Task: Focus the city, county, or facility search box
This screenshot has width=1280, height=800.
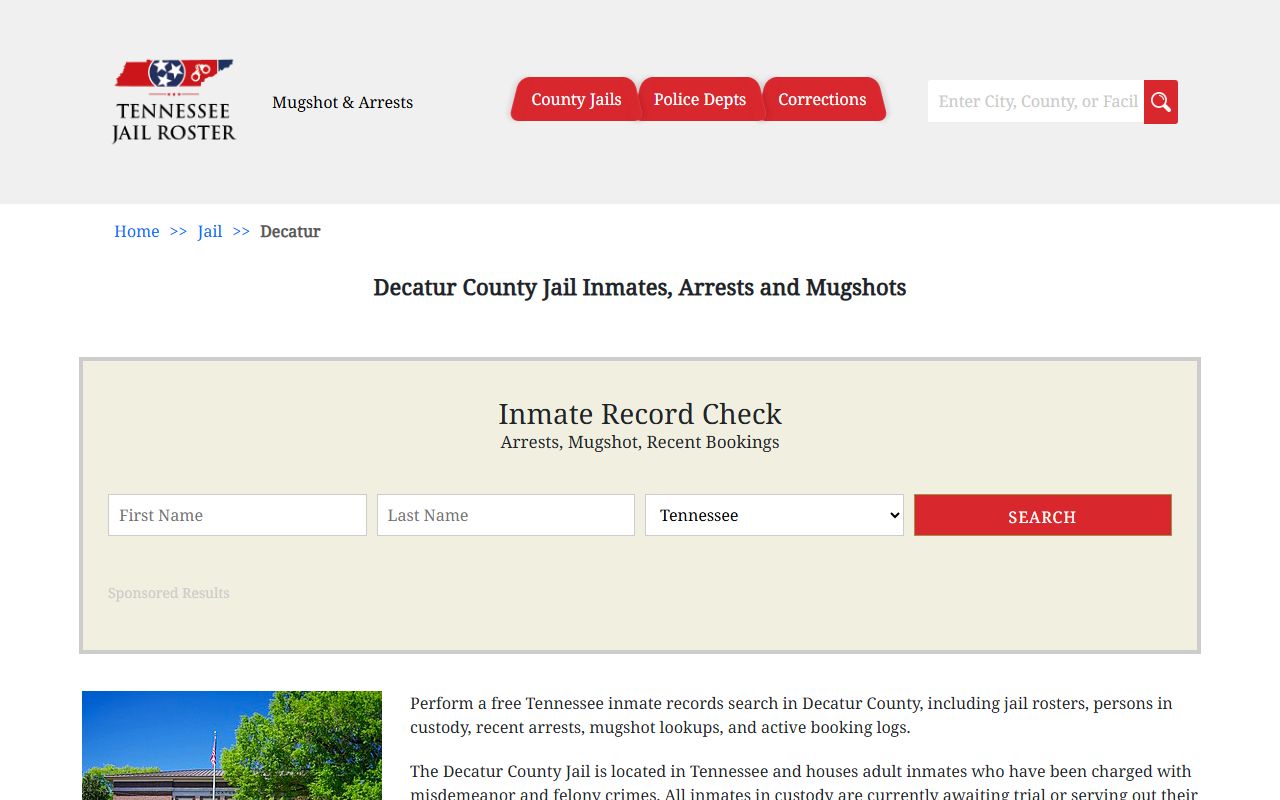Action: pyautogui.click(x=1036, y=101)
